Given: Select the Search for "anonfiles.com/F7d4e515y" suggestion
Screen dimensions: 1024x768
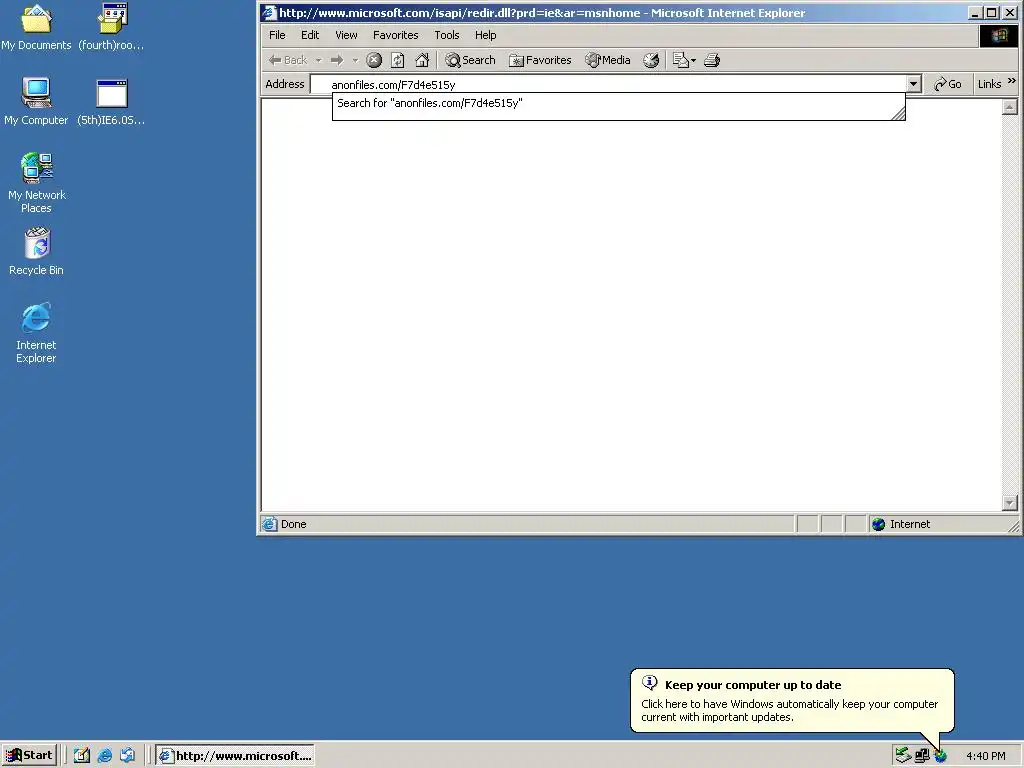Looking at the screenshot, I should tap(430, 103).
